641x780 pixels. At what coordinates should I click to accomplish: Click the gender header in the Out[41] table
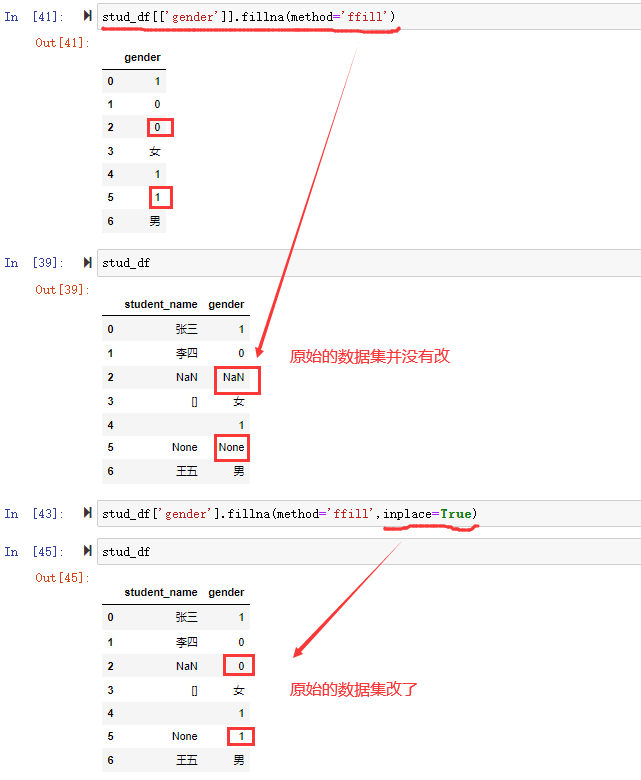[142, 58]
